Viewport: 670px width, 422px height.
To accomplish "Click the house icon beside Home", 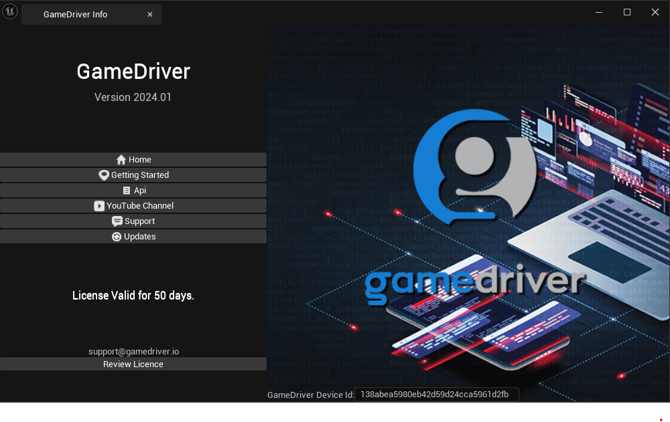I will [x=121, y=160].
